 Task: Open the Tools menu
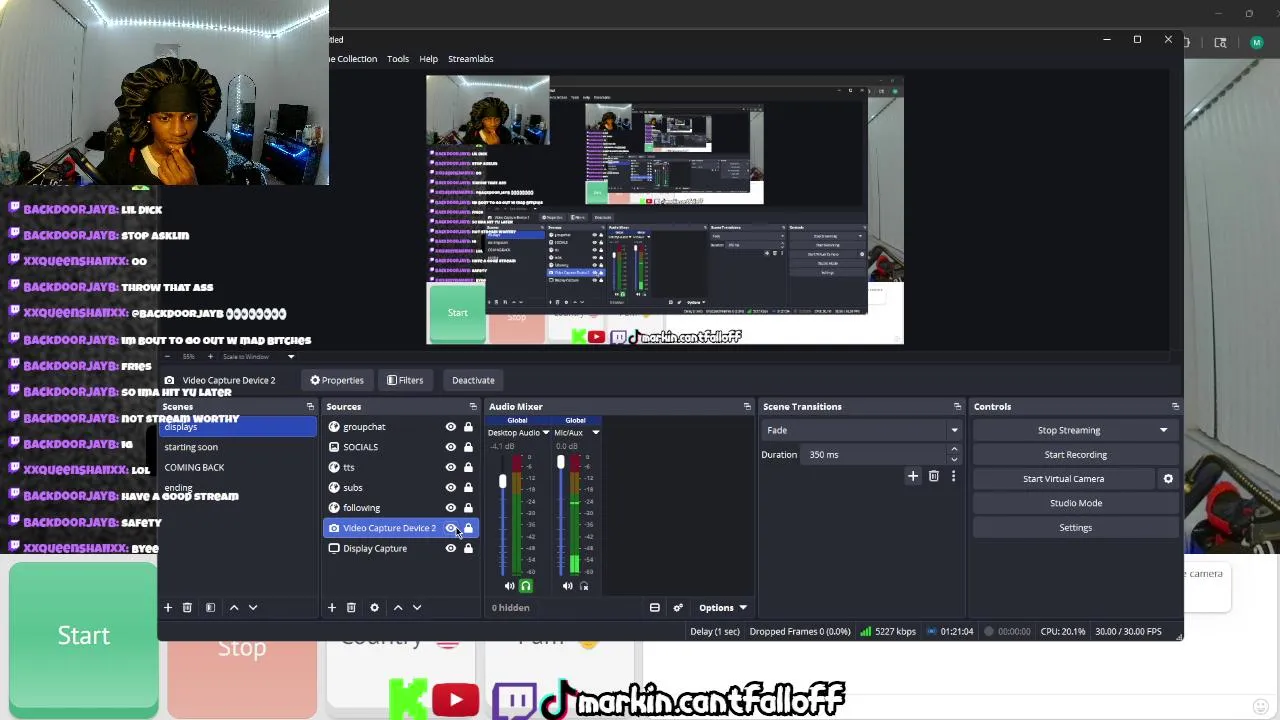tap(398, 59)
